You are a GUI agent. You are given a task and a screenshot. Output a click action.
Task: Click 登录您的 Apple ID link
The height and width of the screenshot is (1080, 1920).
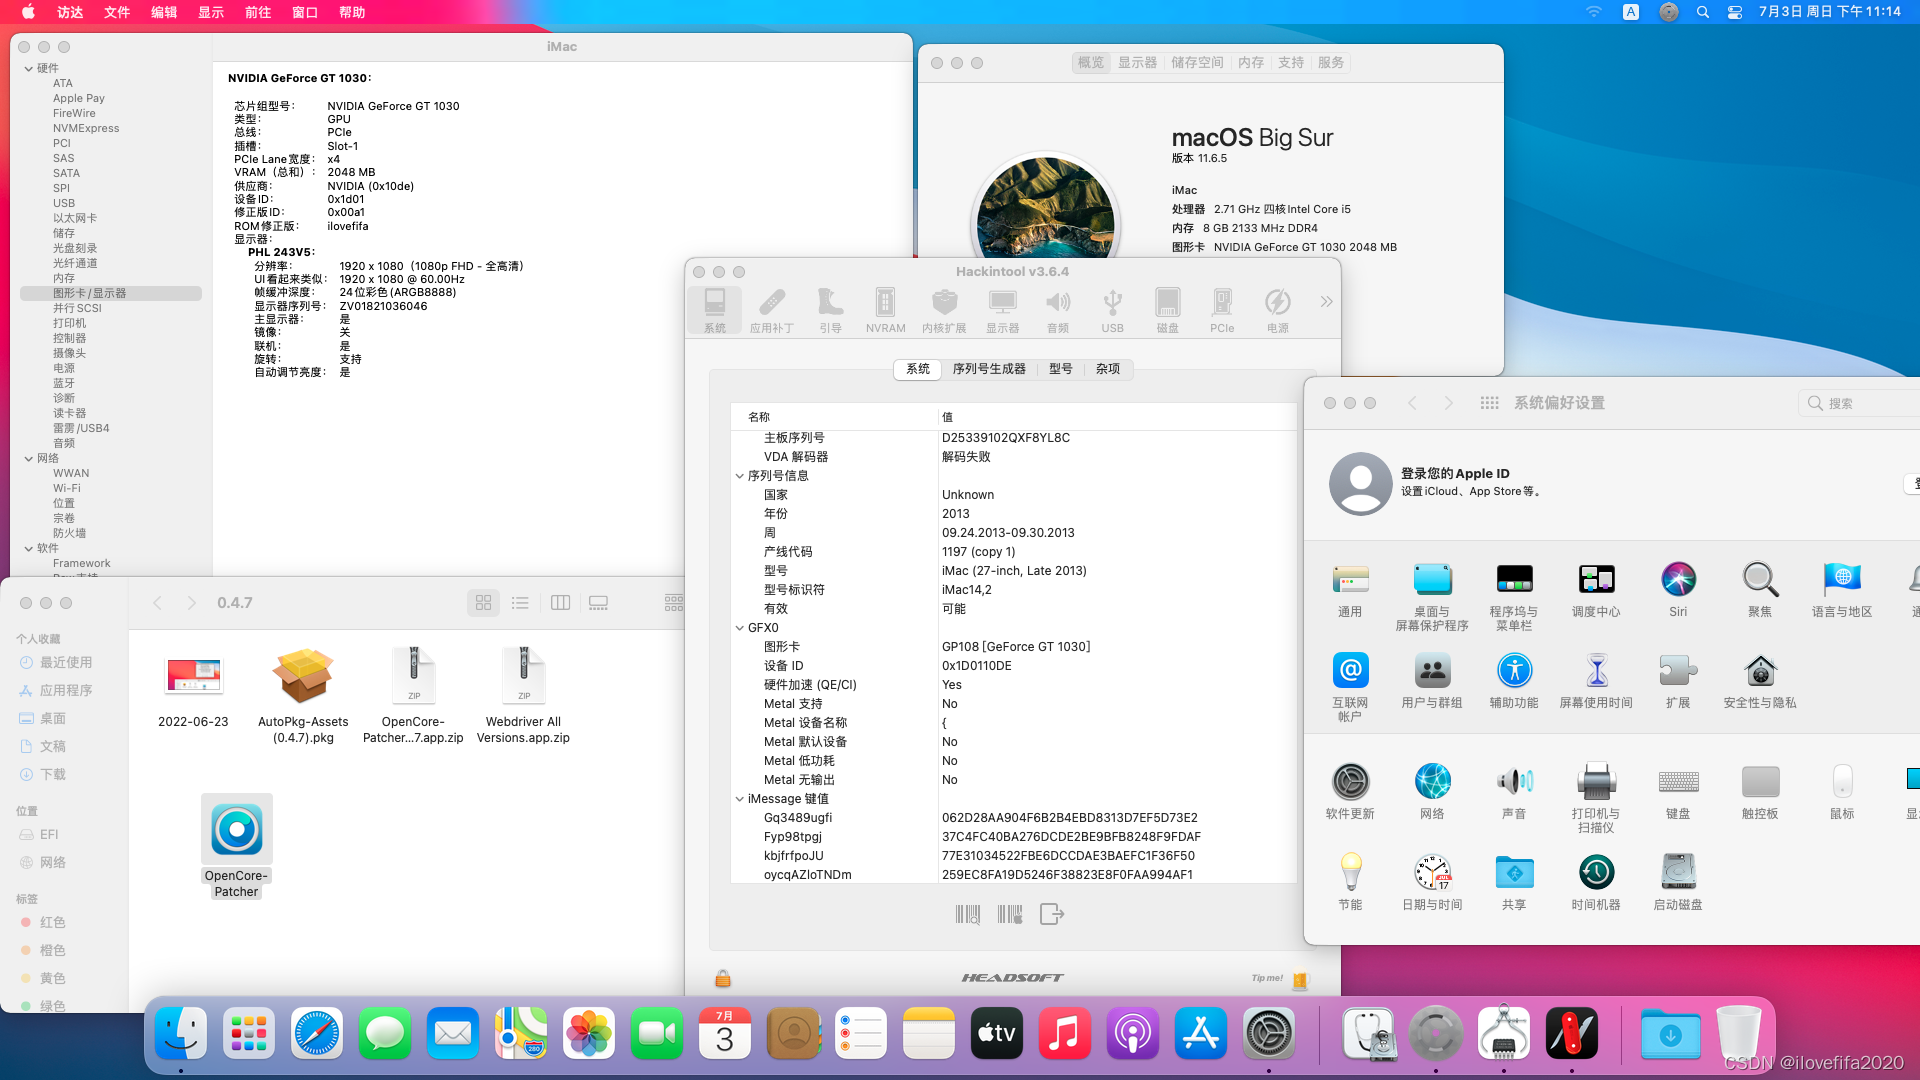[x=1455, y=473]
